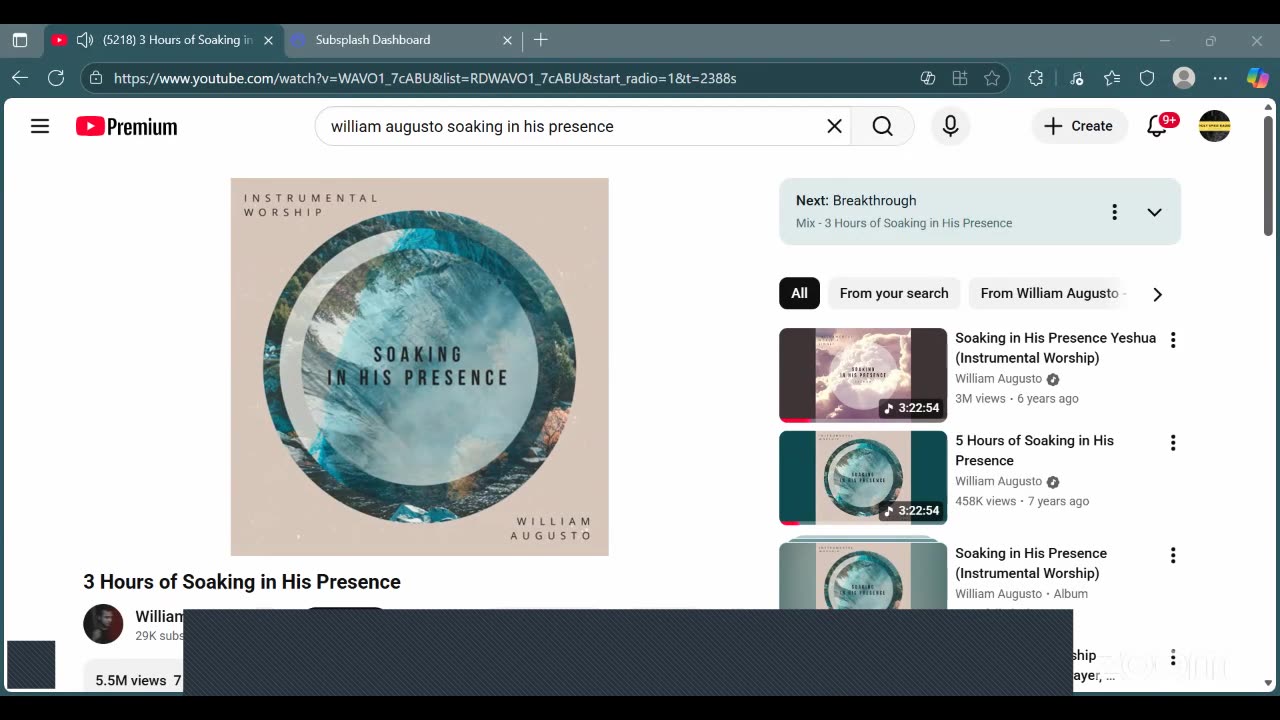
Task: Run search with magnifier button
Action: (x=882, y=126)
